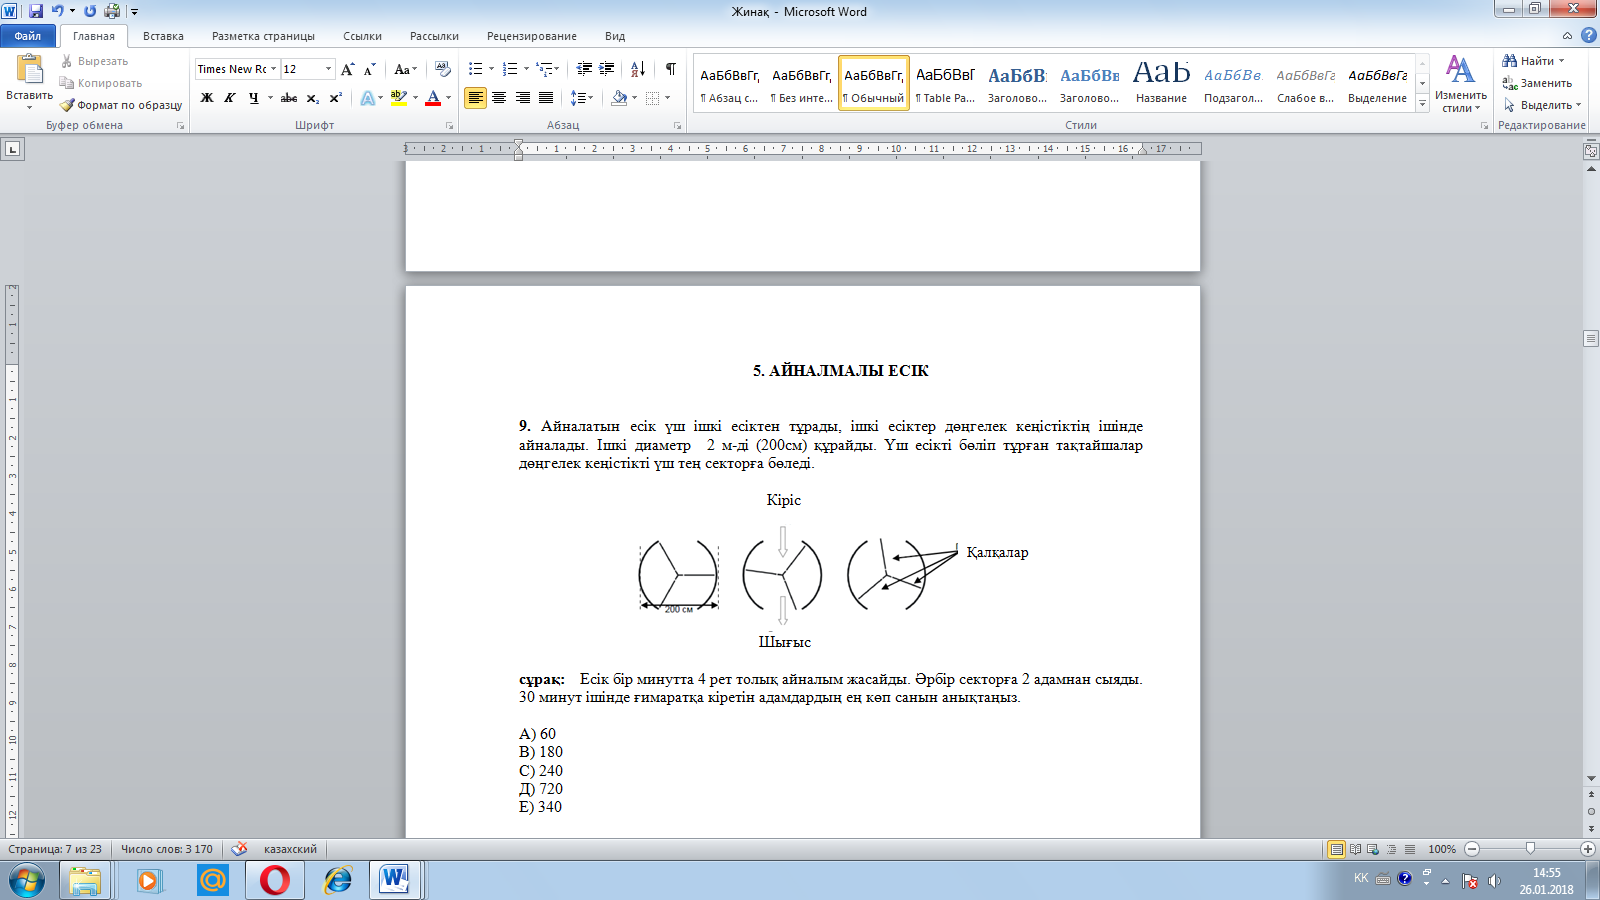Switch to the Рецензирование tab
This screenshot has width=1600, height=900.
coord(531,36)
